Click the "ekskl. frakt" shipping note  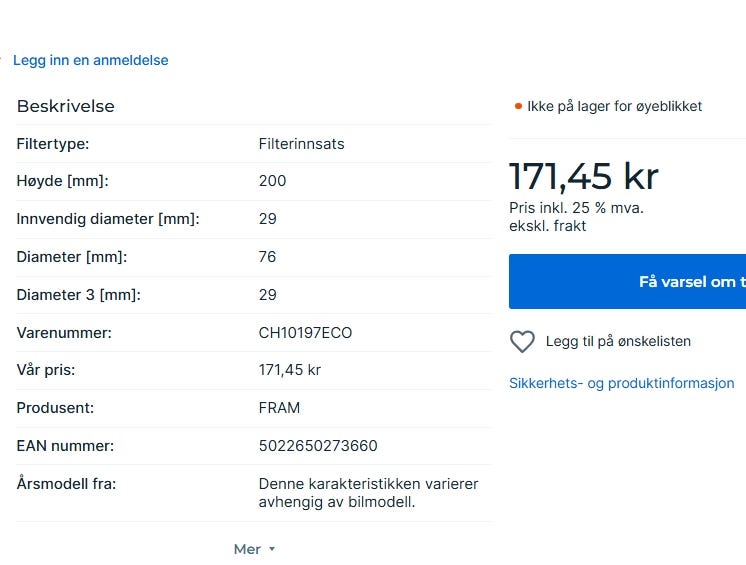pyautogui.click(x=547, y=226)
